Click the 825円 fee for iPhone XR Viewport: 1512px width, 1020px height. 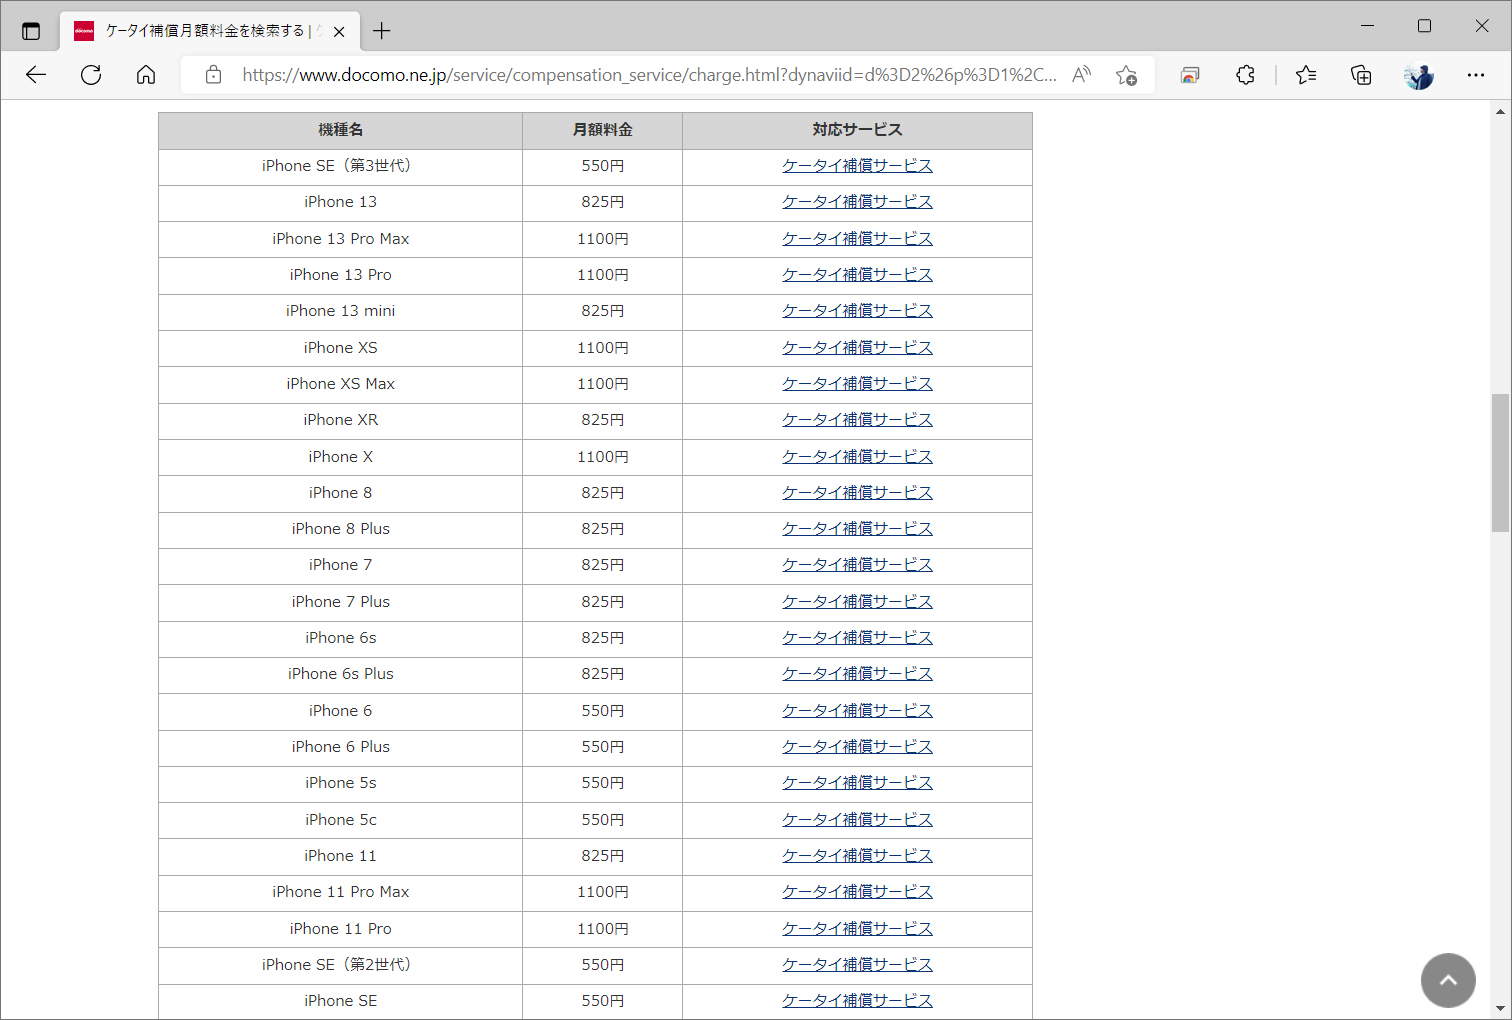click(603, 420)
